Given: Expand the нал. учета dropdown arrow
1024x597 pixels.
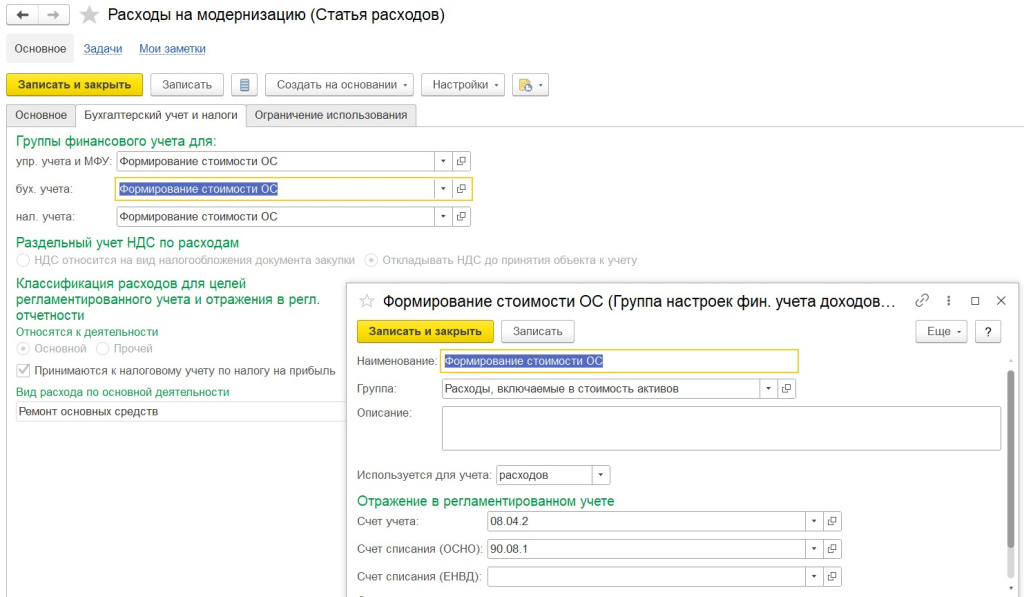Looking at the screenshot, I should [x=443, y=216].
